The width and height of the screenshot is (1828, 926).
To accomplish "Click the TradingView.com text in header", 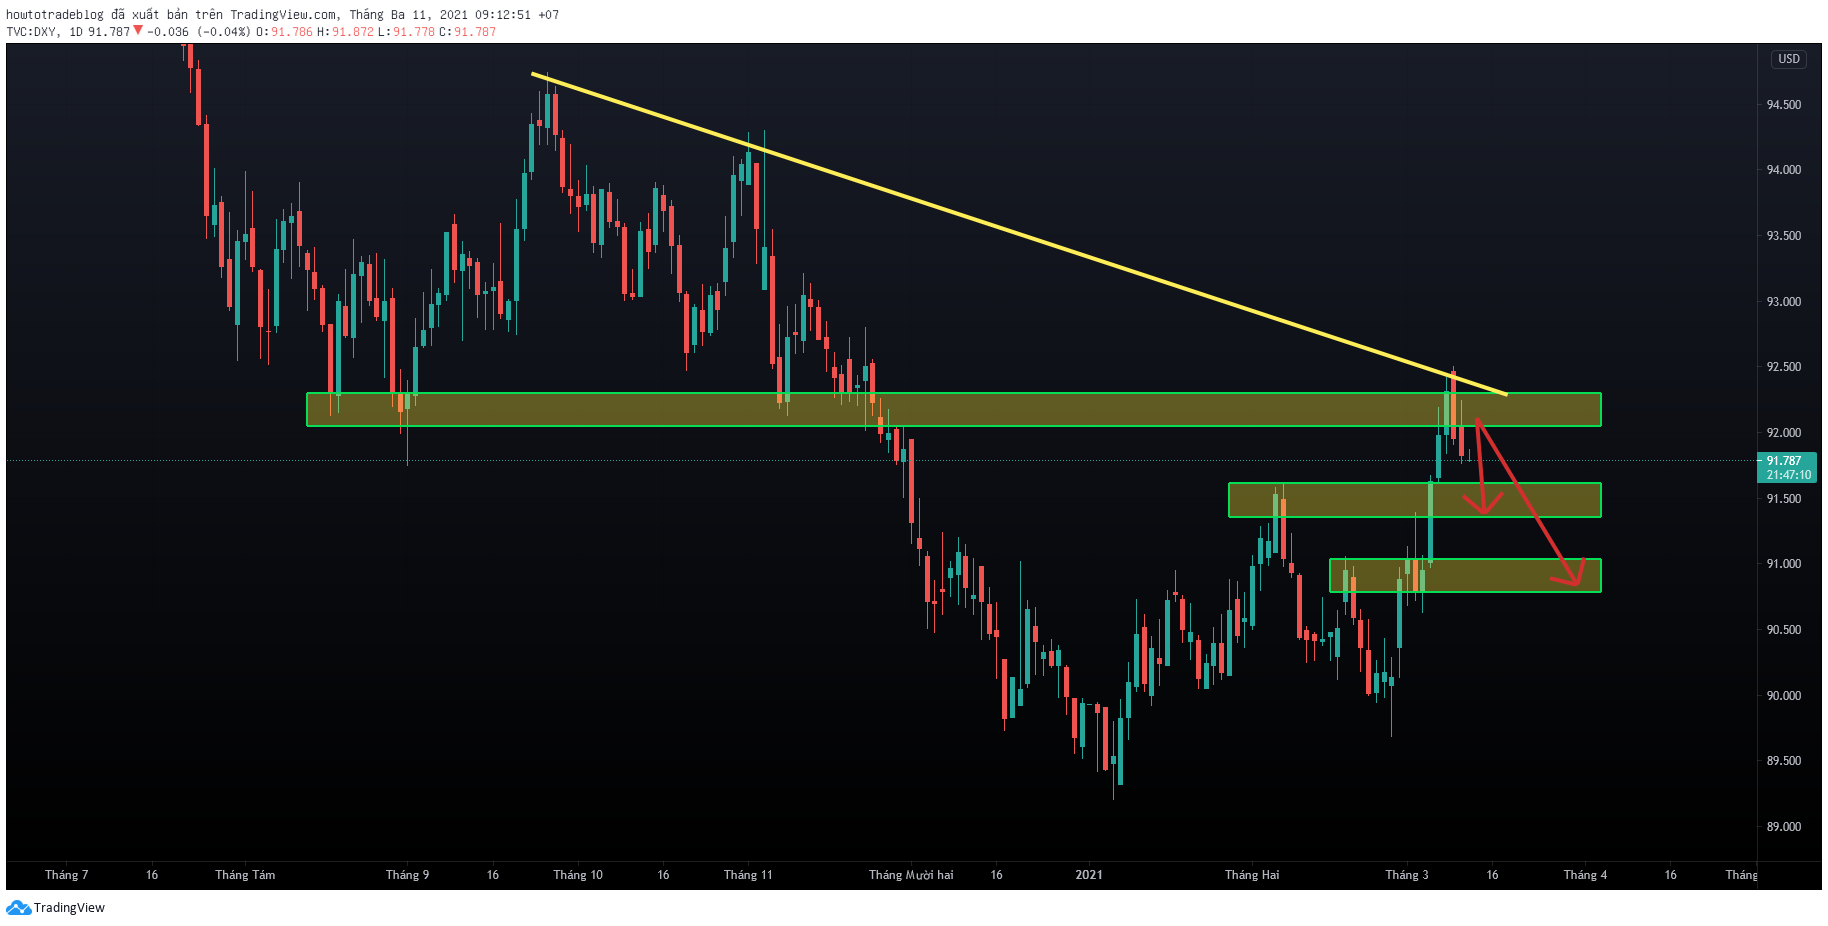I will coord(283,15).
